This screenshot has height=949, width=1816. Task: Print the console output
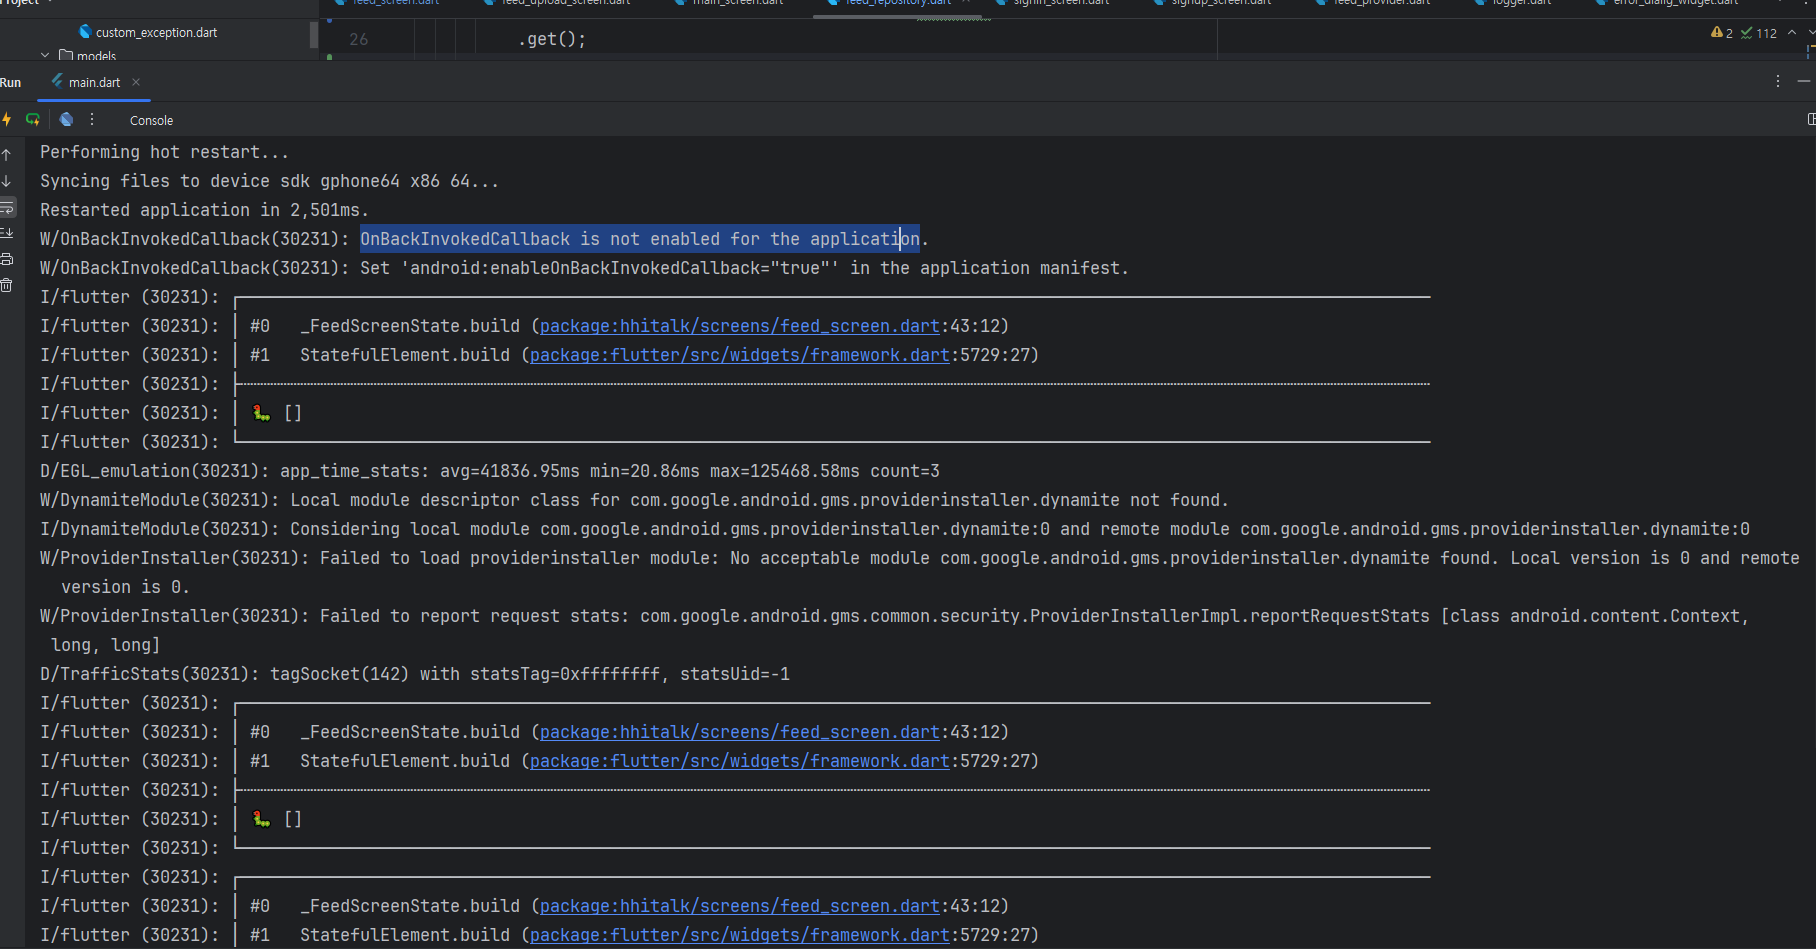click(x=6, y=259)
